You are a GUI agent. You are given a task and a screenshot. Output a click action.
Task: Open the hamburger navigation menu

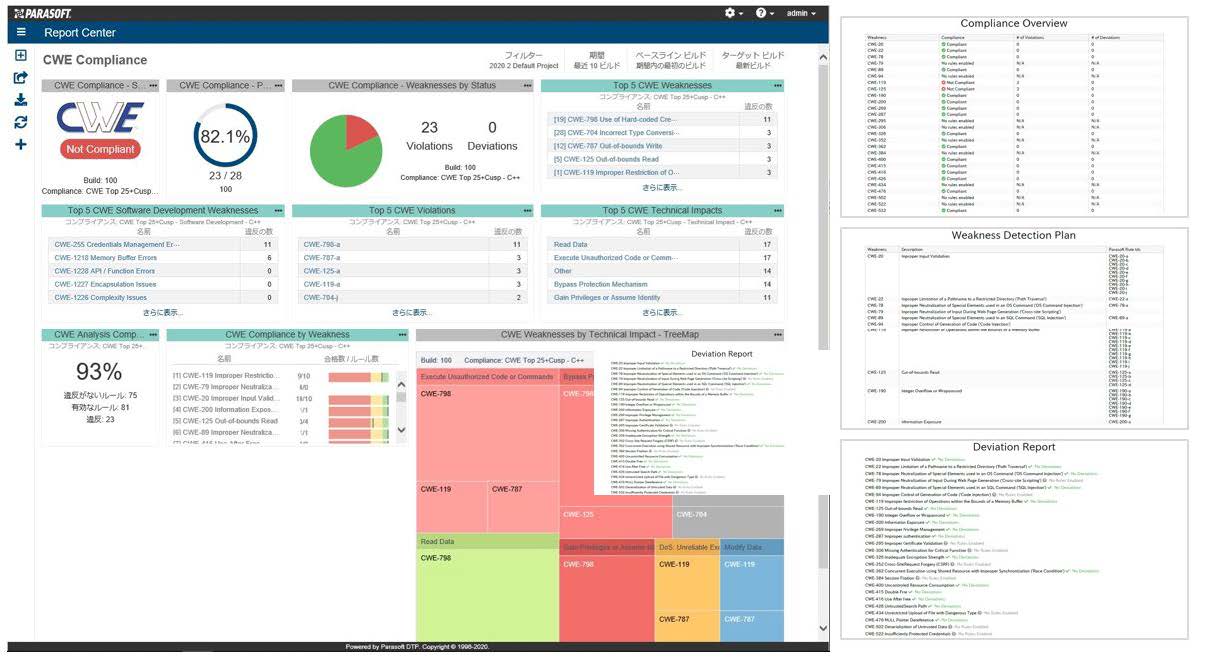tap(21, 33)
